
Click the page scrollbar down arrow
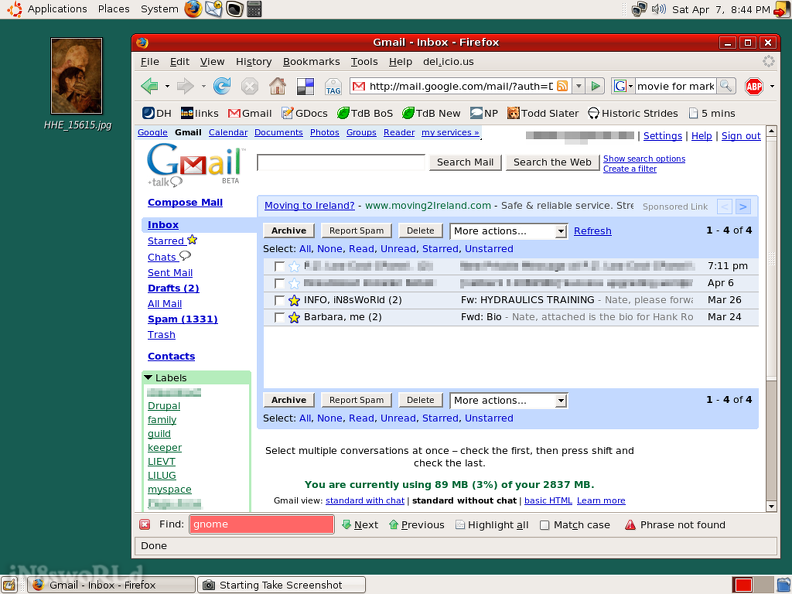coord(771,506)
